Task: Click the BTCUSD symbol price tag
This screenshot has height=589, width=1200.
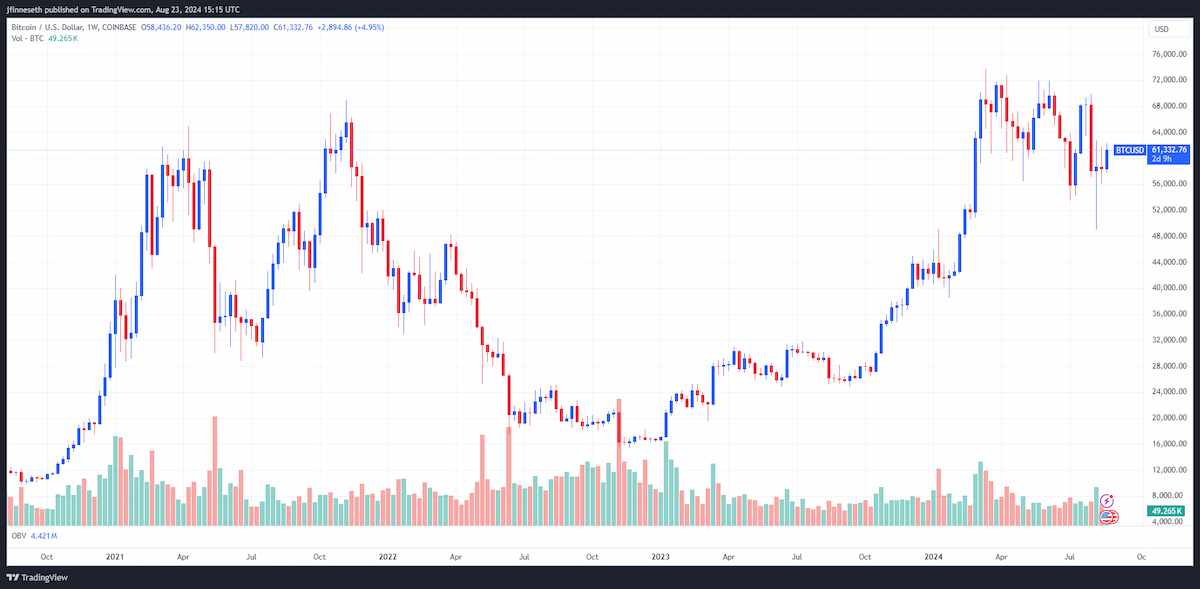Action: click(1129, 150)
